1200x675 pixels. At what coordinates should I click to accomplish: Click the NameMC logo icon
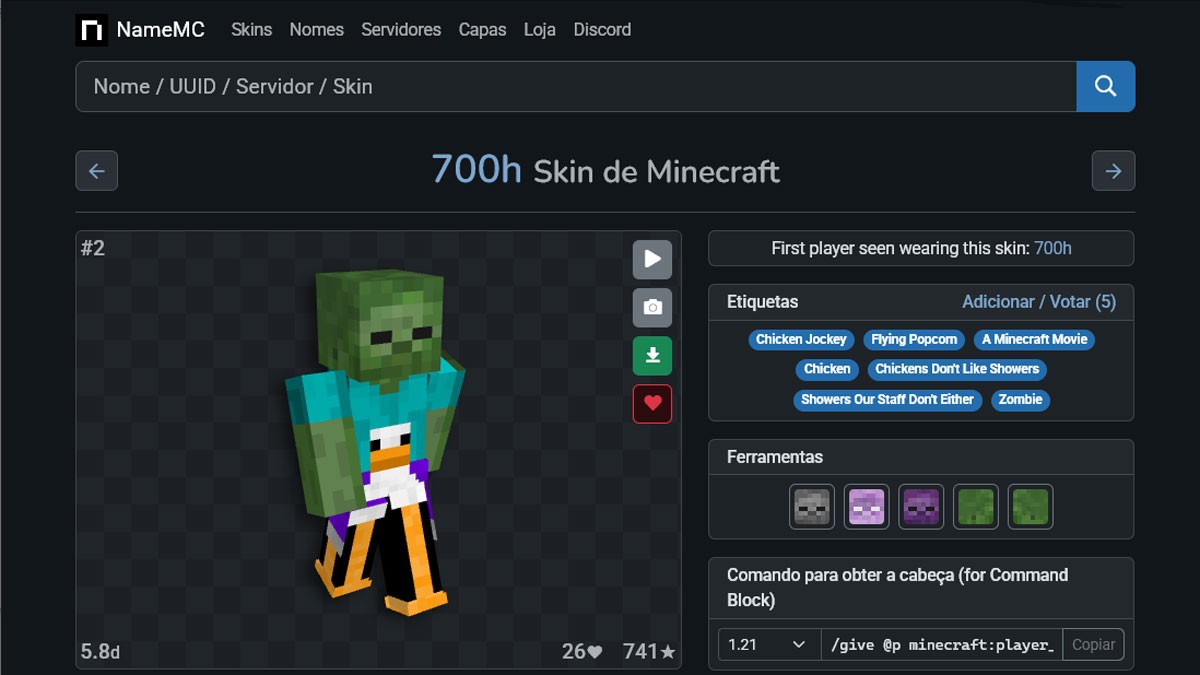pos(92,30)
